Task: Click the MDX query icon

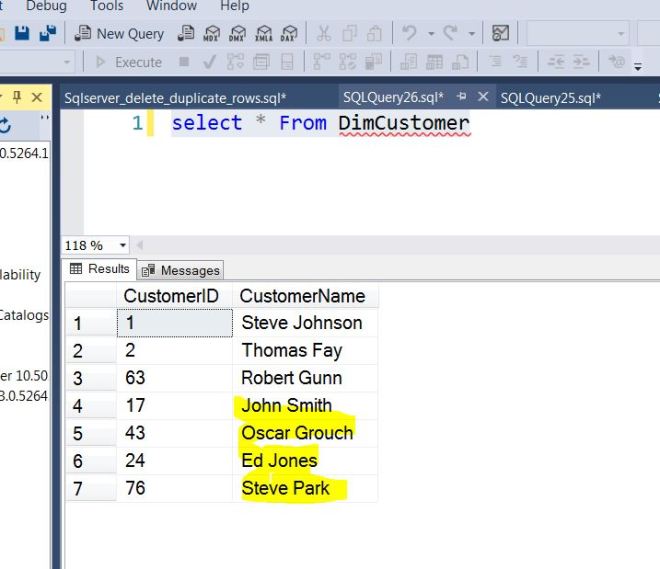Action: click(x=211, y=34)
